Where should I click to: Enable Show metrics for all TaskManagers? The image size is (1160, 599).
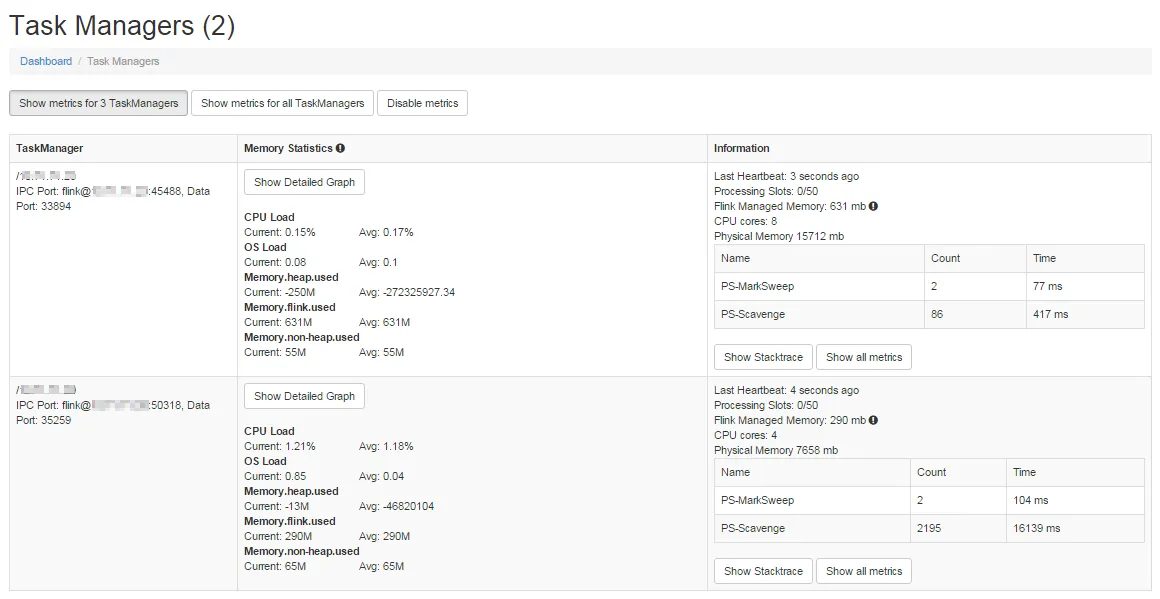click(283, 103)
